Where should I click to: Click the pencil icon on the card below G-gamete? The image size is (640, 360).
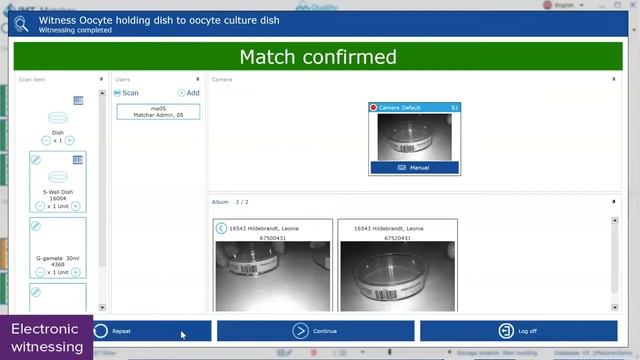click(x=36, y=292)
